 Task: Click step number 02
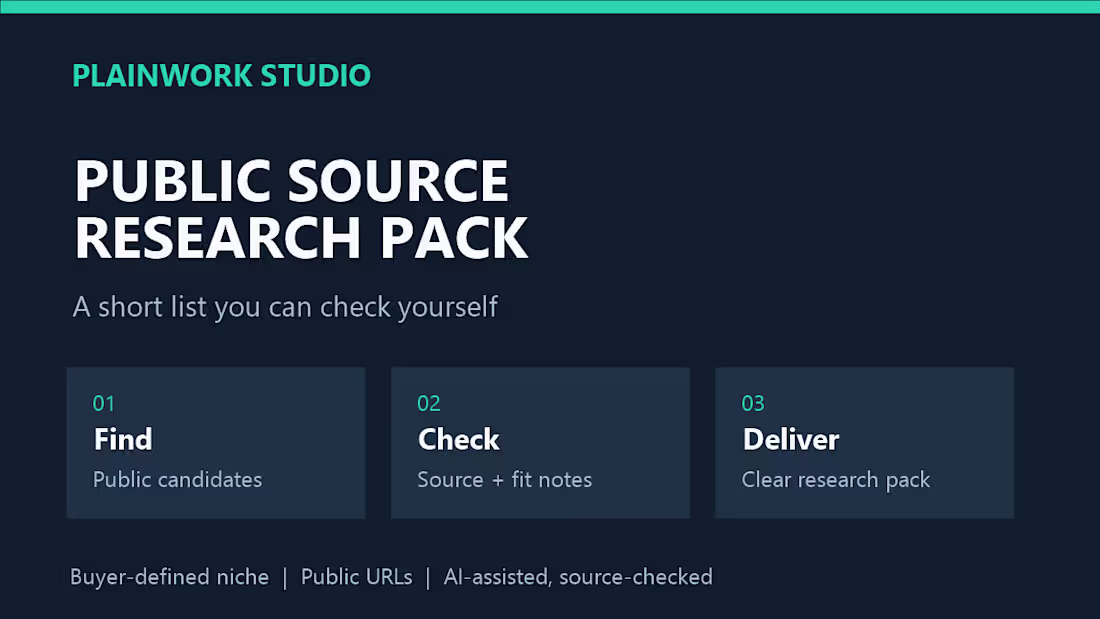click(x=429, y=404)
